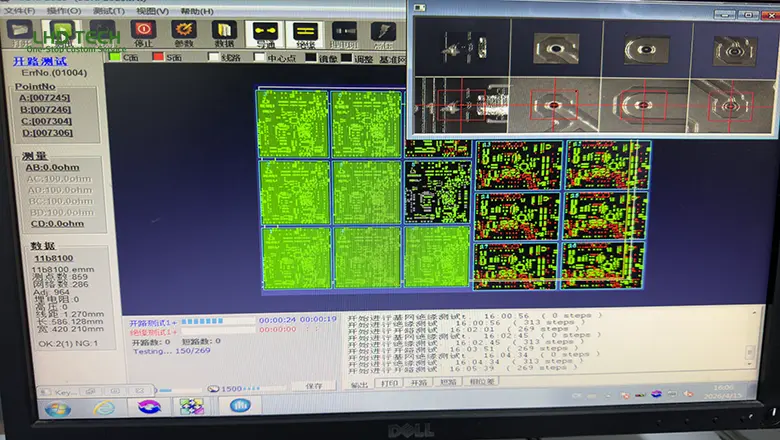
Task: Click the 开路测试1 blue progress bar
Action: coord(218,322)
